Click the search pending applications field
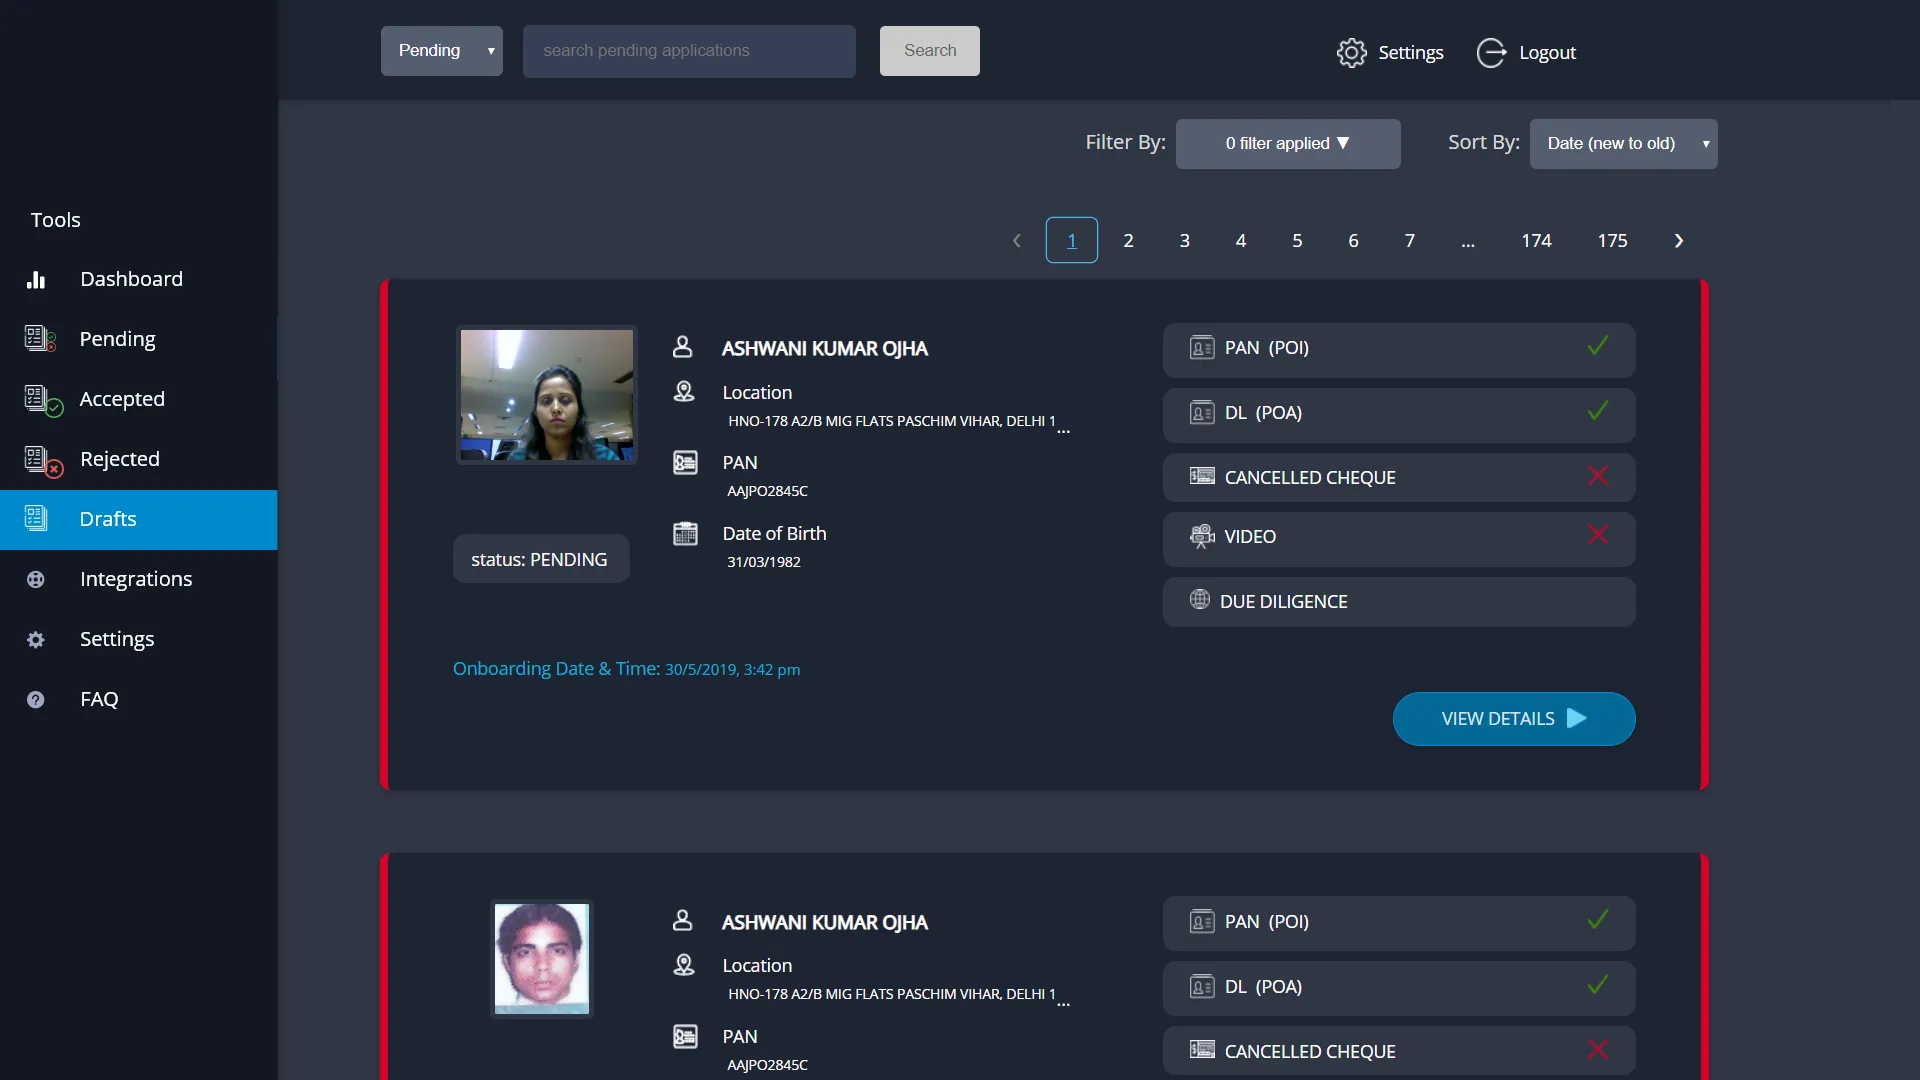This screenshot has height=1080, width=1920. point(689,51)
